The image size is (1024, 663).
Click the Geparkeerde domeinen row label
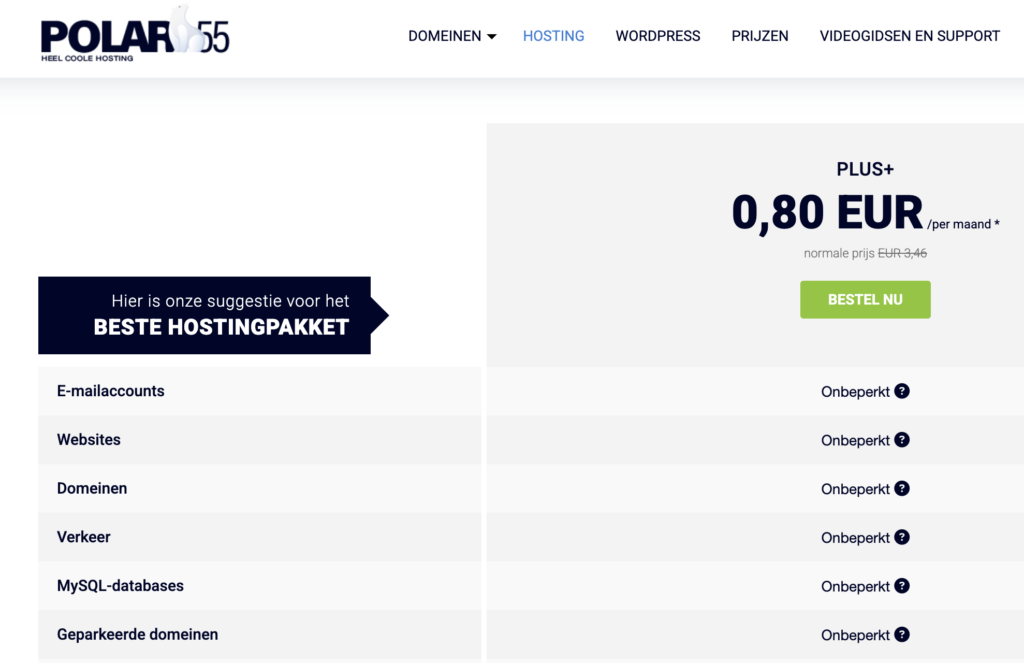click(x=137, y=635)
